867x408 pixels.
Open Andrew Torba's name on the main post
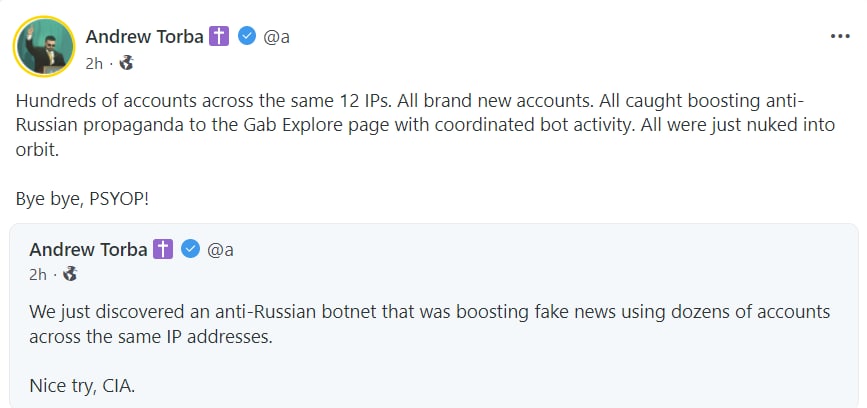coord(144,37)
